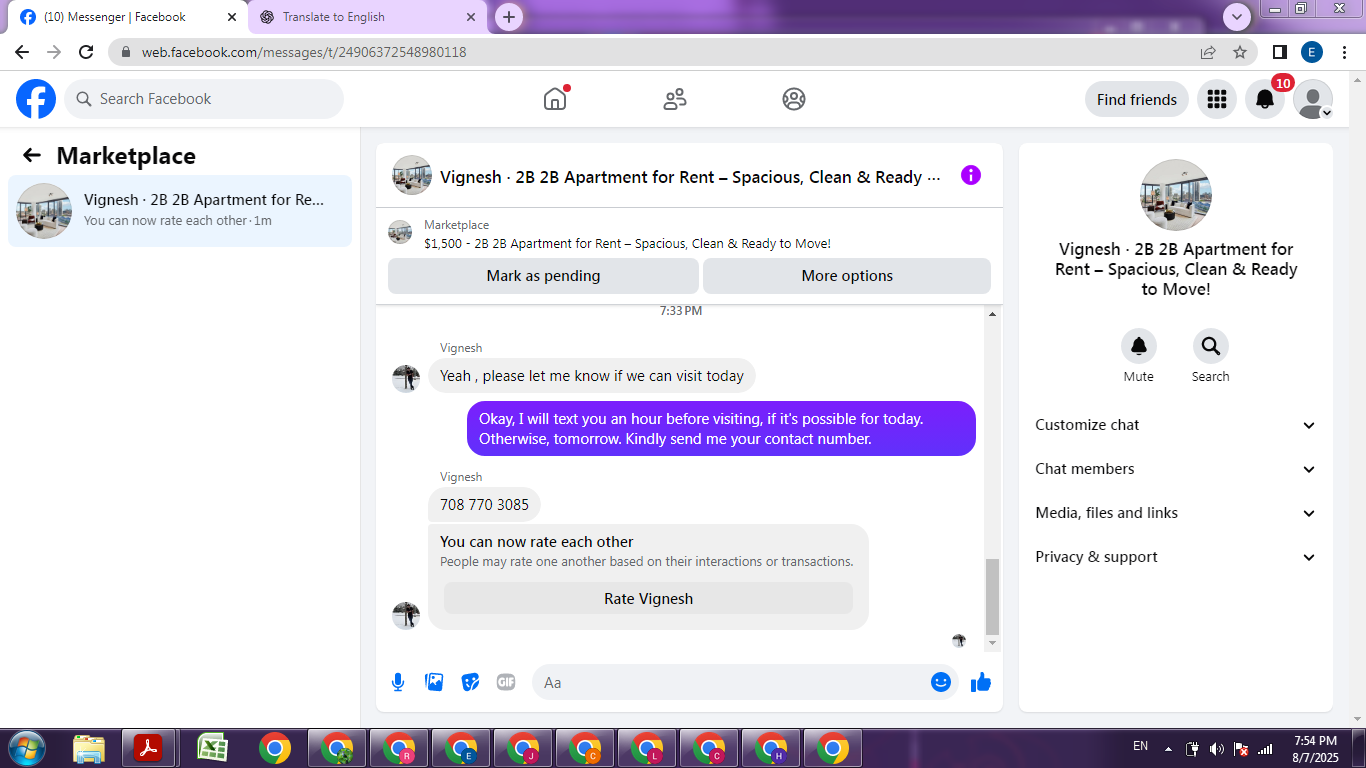Open the account profile menu
The width and height of the screenshot is (1366, 768).
click(1313, 99)
